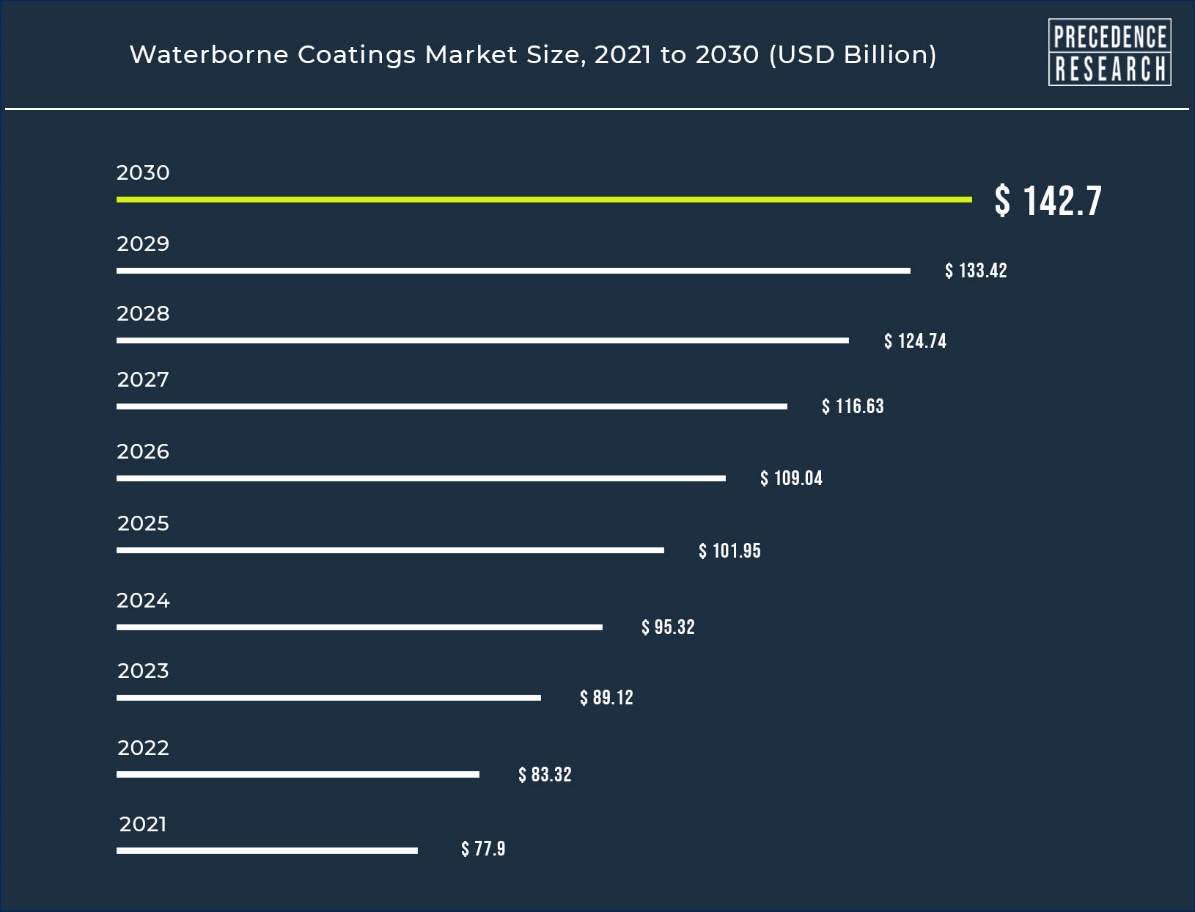1195x912 pixels.
Task: Click the $ 89.12 value label
Action: [x=606, y=698]
